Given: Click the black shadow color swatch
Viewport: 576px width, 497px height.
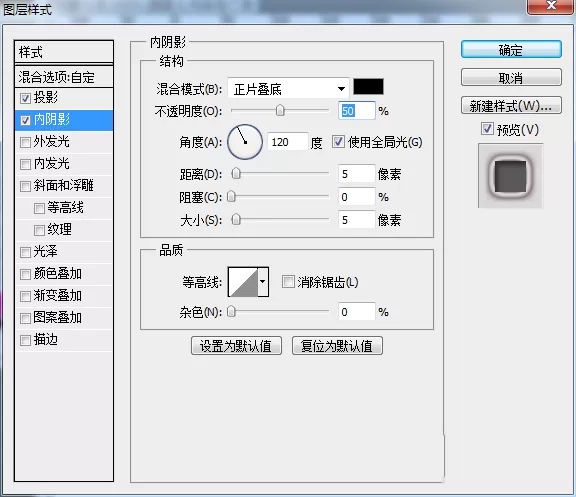Looking at the screenshot, I should point(368,87).
